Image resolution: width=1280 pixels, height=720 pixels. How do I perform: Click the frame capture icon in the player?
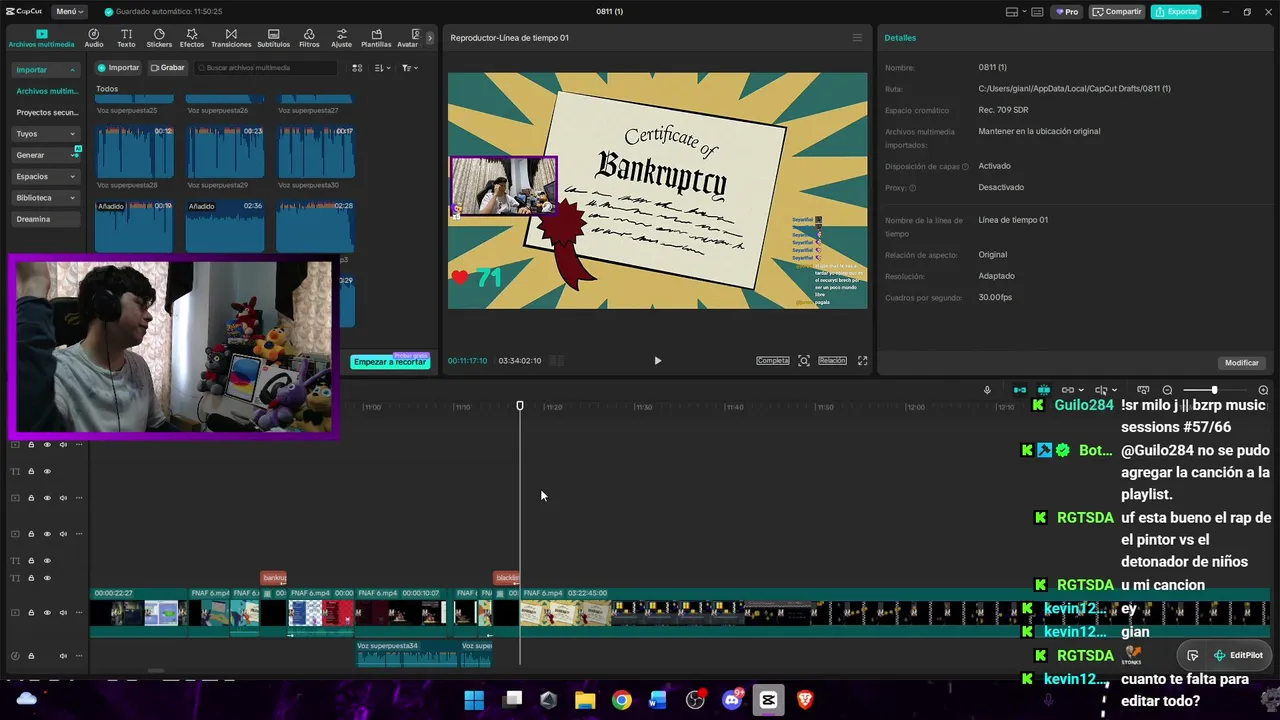click(x=804, y=361)
